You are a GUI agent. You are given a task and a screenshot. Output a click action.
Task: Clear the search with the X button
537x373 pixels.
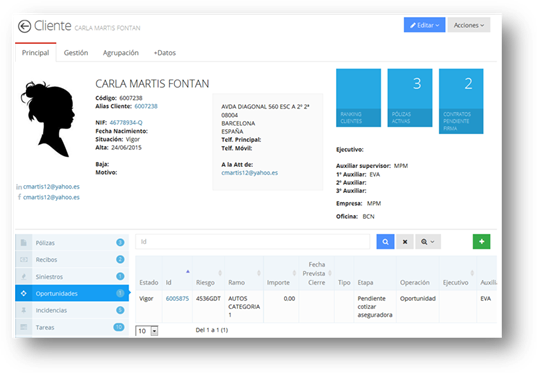(x=405, y=242)
